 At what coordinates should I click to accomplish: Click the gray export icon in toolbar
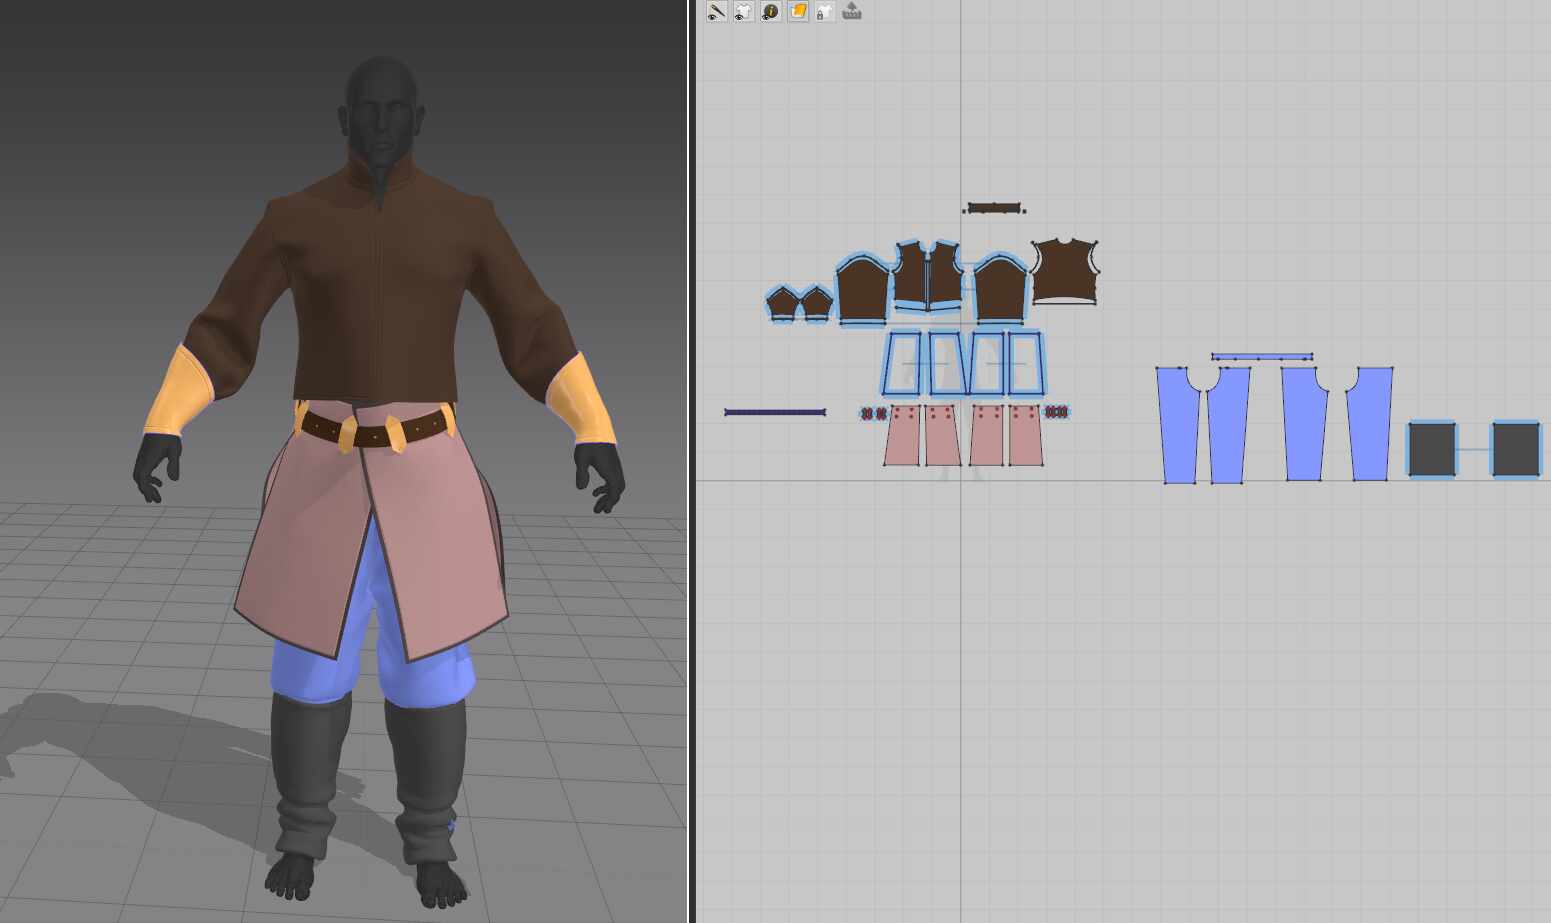coord(852,11)
